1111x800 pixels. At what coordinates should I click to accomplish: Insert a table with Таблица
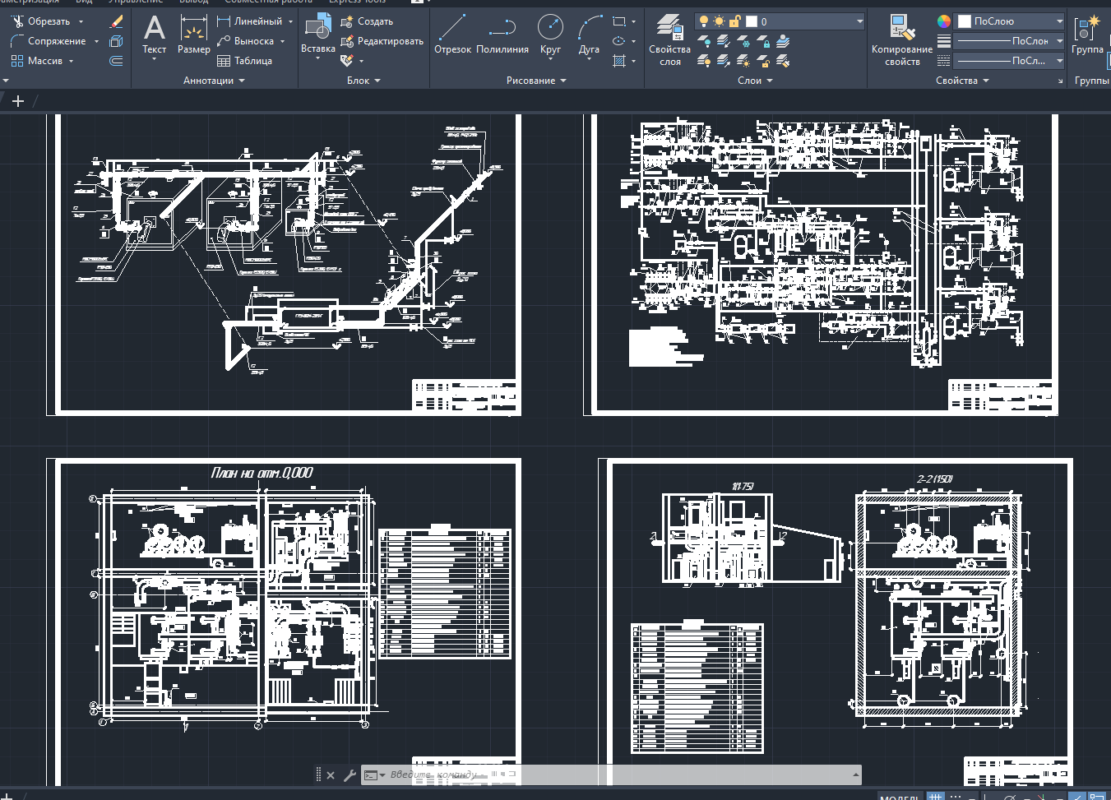(x=244, y=61)
